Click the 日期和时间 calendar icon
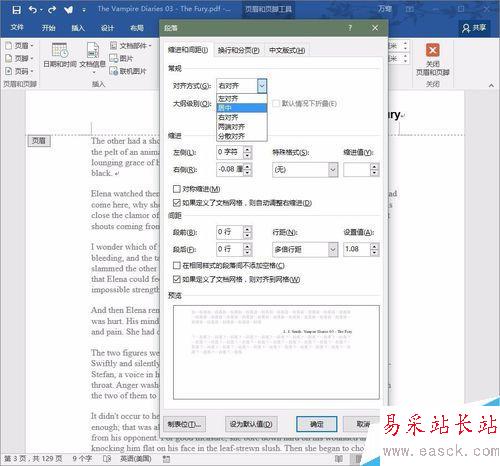Screen dimensions: 500x466 pos(60,50)
